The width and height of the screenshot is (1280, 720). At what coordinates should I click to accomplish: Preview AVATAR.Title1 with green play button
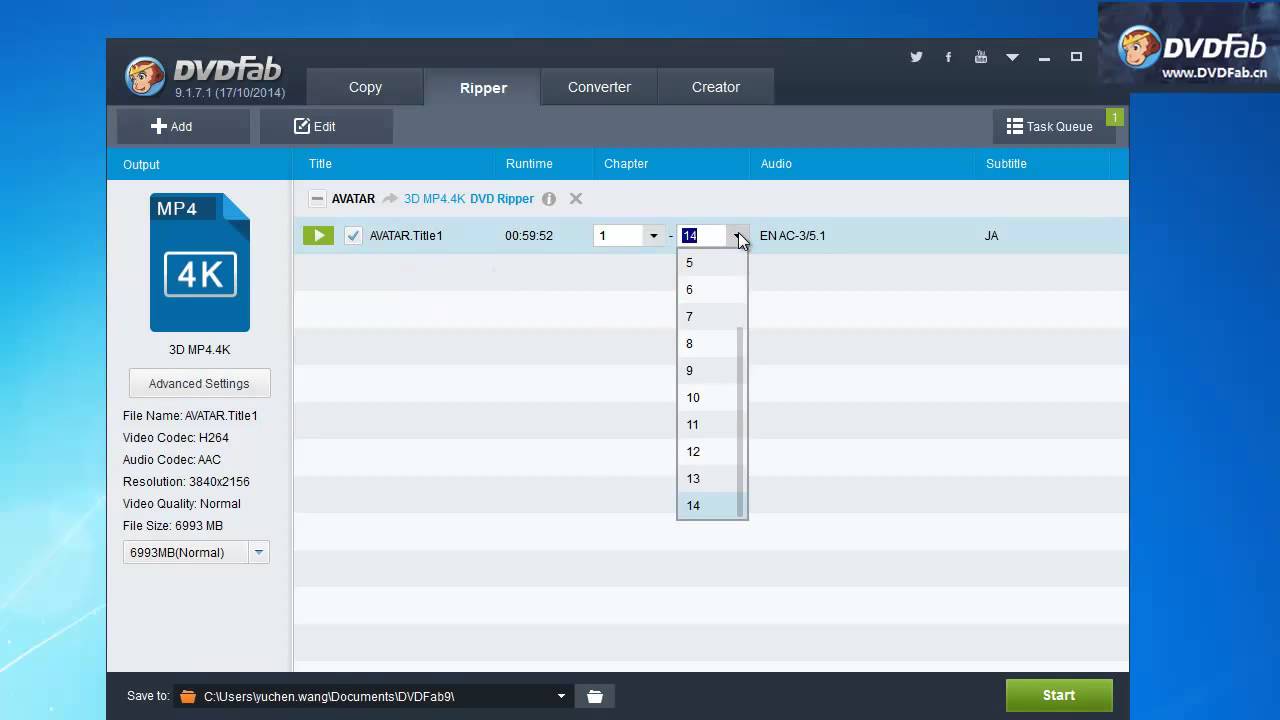(x=318, y=236)
